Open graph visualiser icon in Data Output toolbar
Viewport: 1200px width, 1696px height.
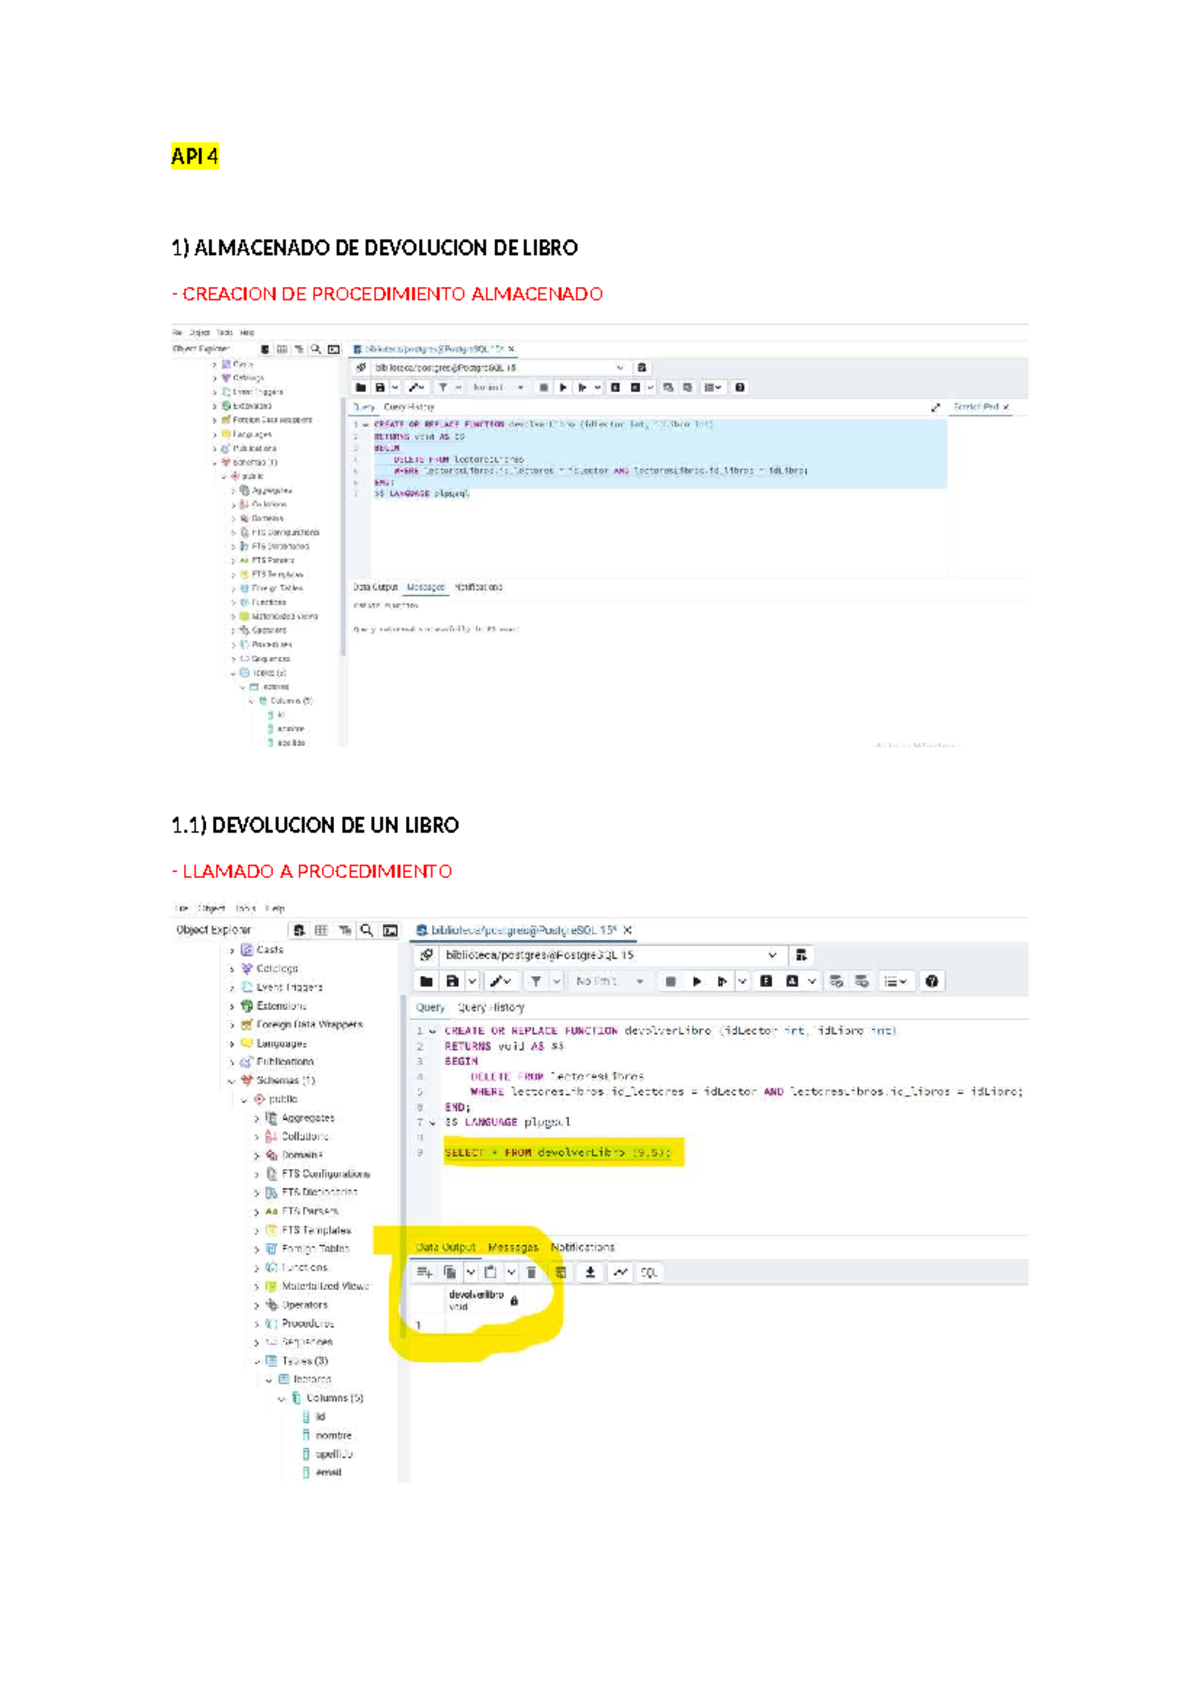620,1272
